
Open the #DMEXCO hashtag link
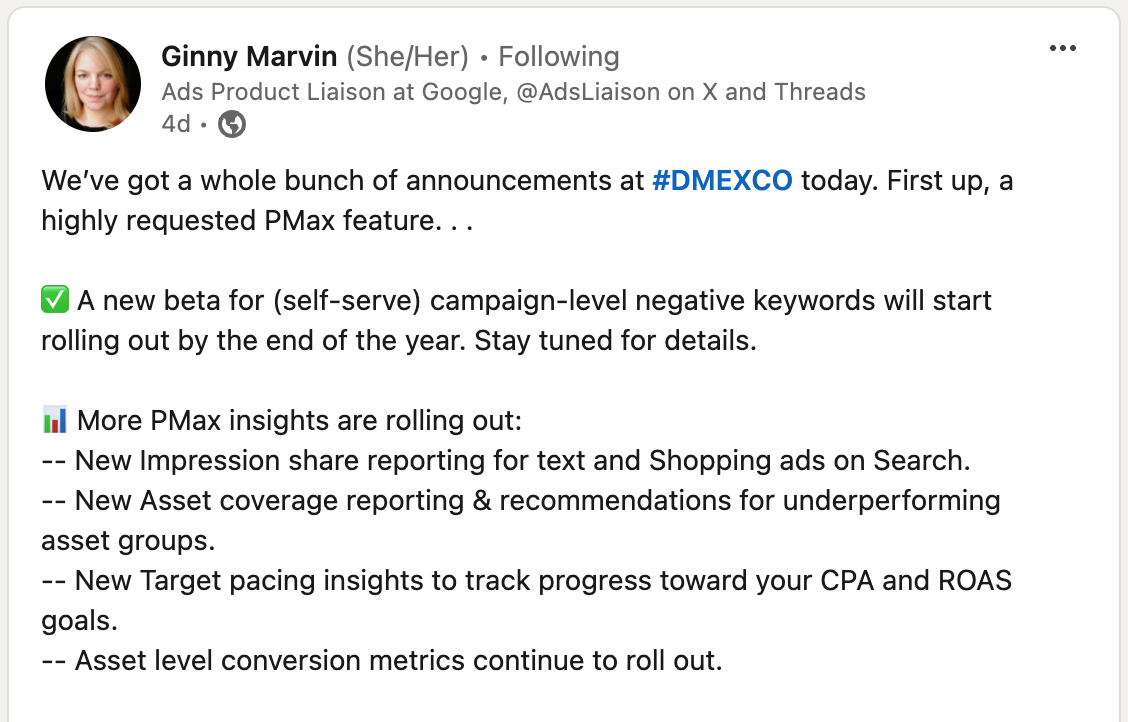722,180
